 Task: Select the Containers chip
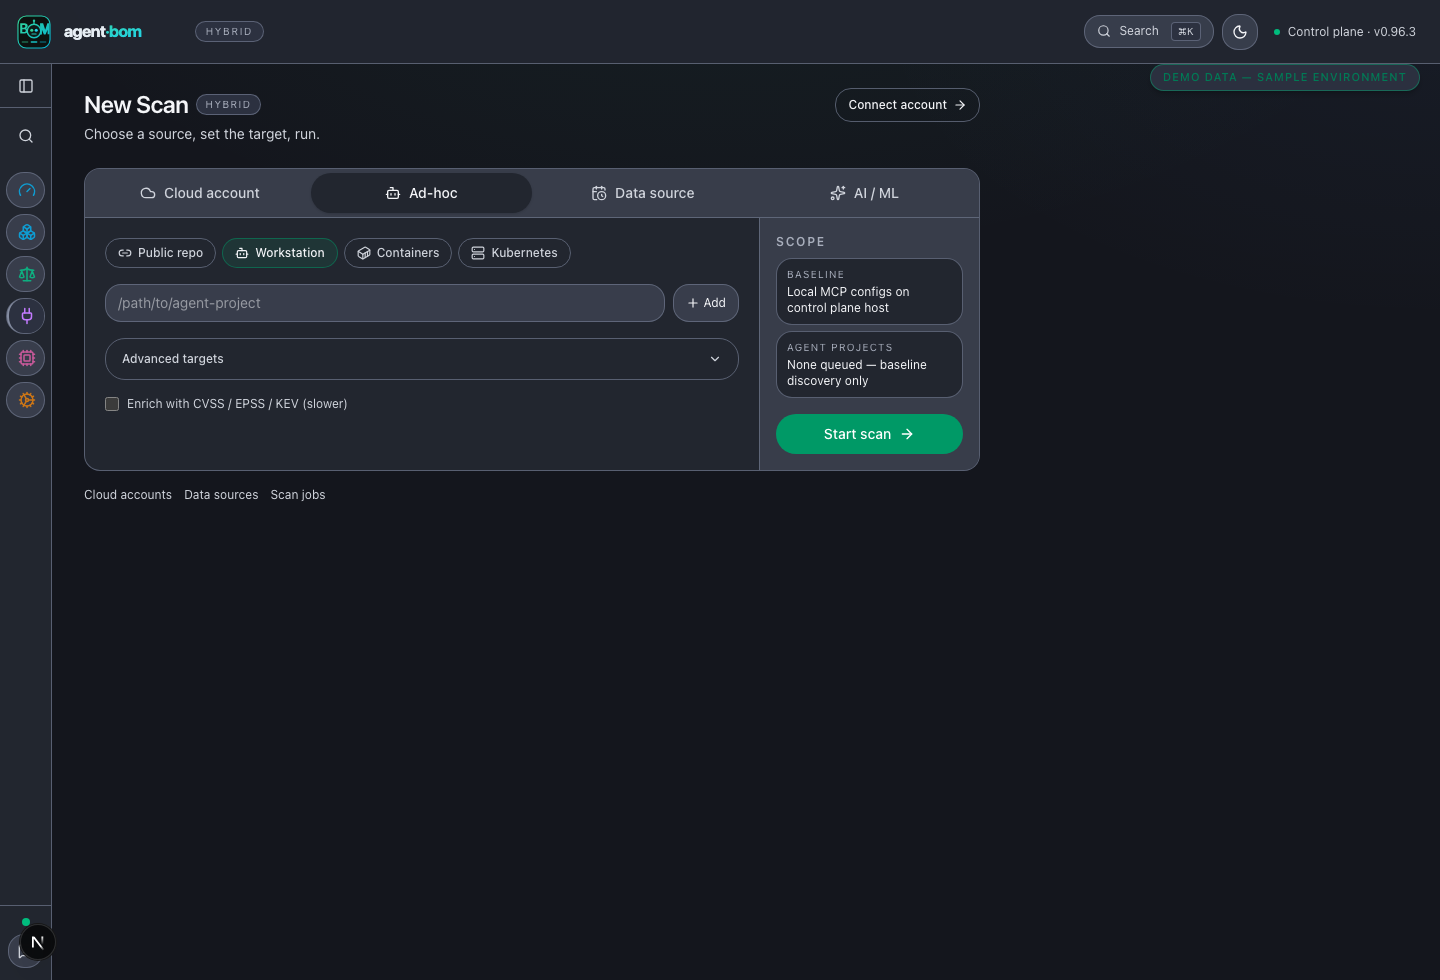[x=398, y=253]
